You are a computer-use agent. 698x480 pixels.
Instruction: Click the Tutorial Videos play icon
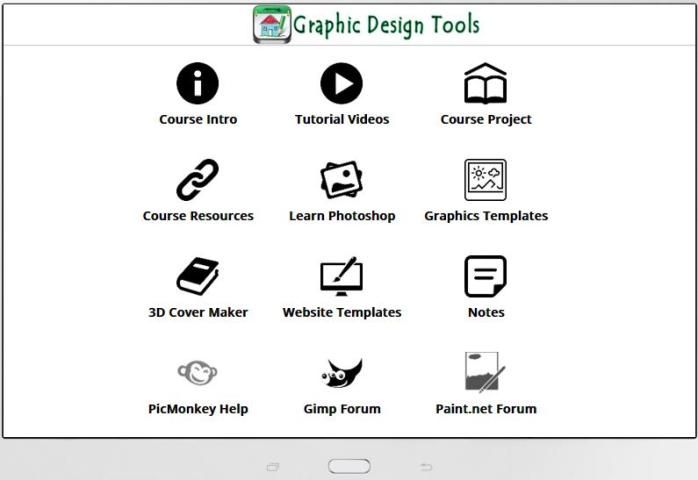tap(341, 83)
